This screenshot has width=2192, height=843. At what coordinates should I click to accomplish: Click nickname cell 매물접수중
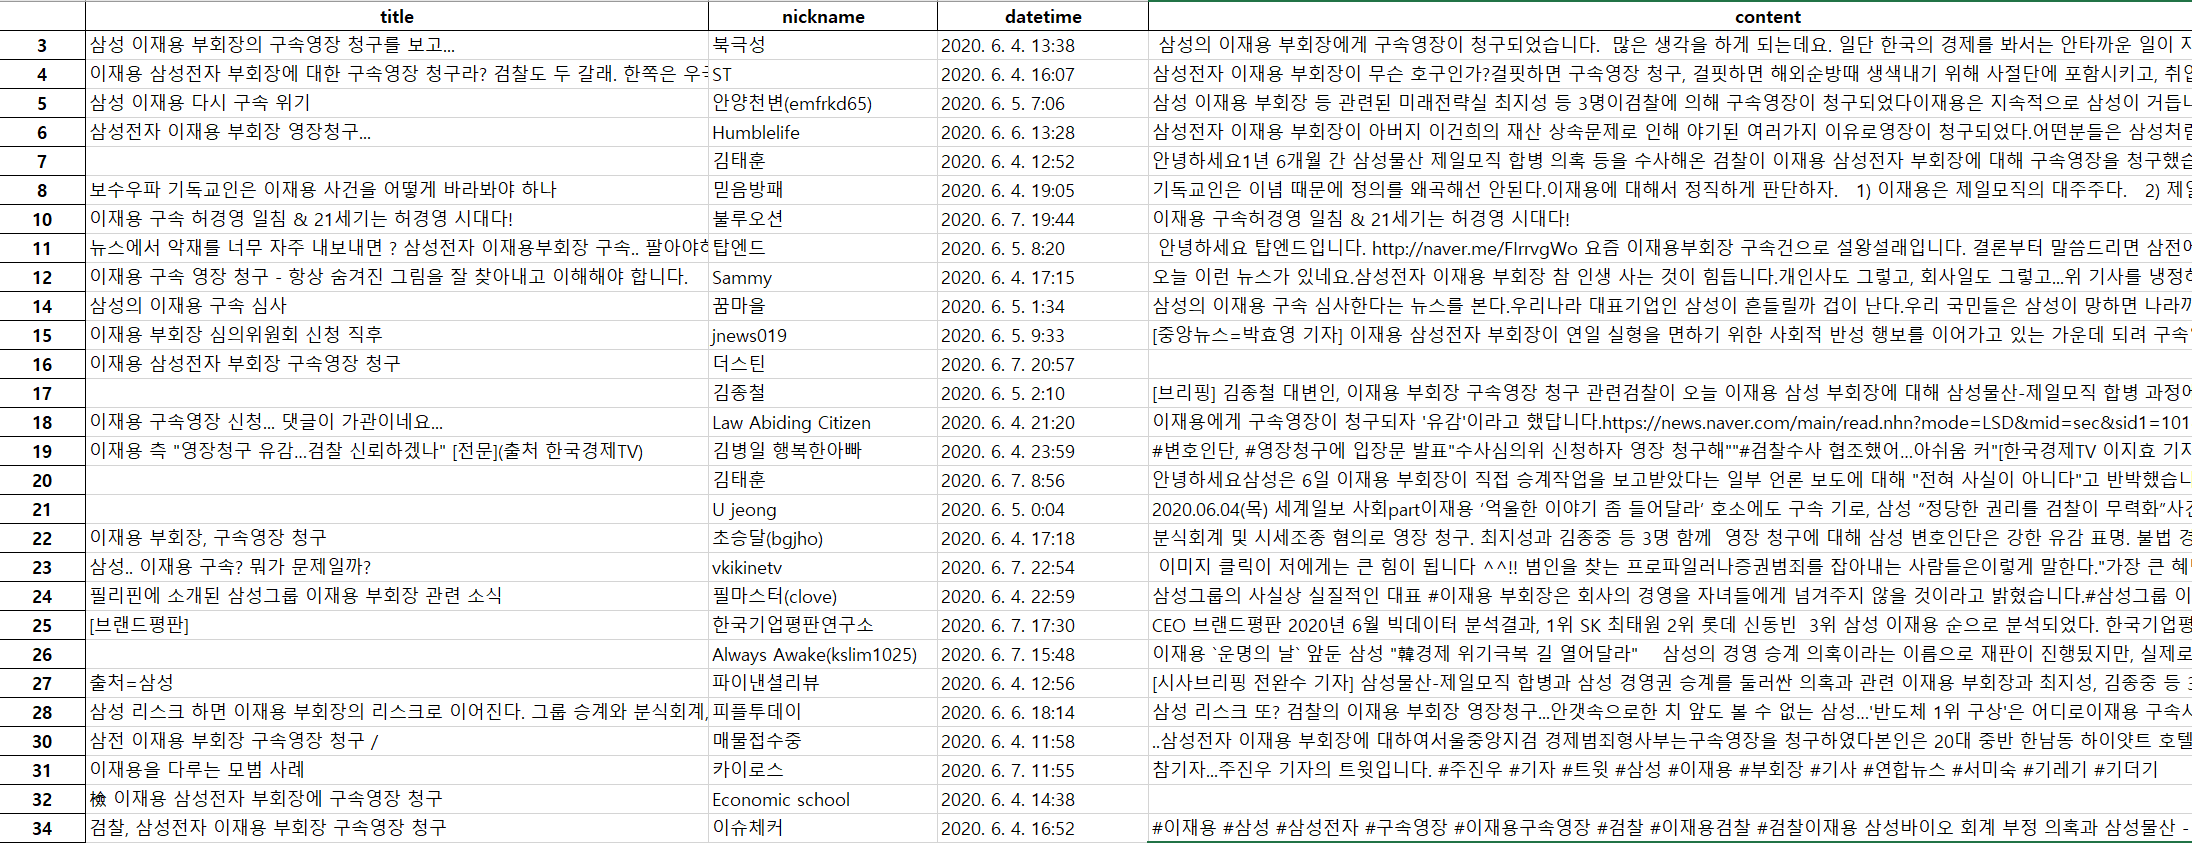click(x=823, y=741)
